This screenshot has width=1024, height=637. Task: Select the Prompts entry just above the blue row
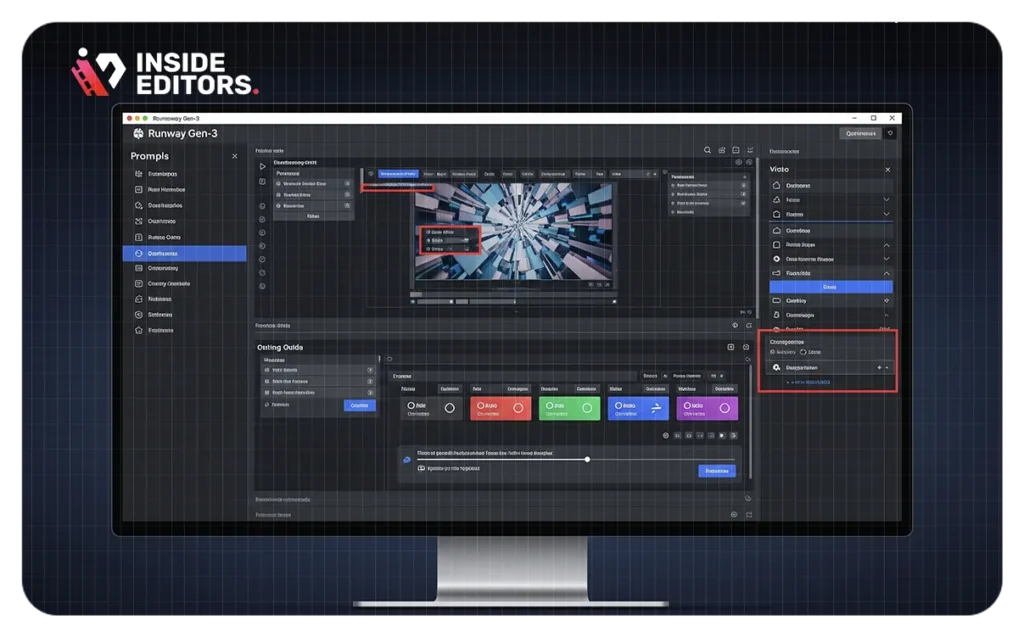[185, 237]
